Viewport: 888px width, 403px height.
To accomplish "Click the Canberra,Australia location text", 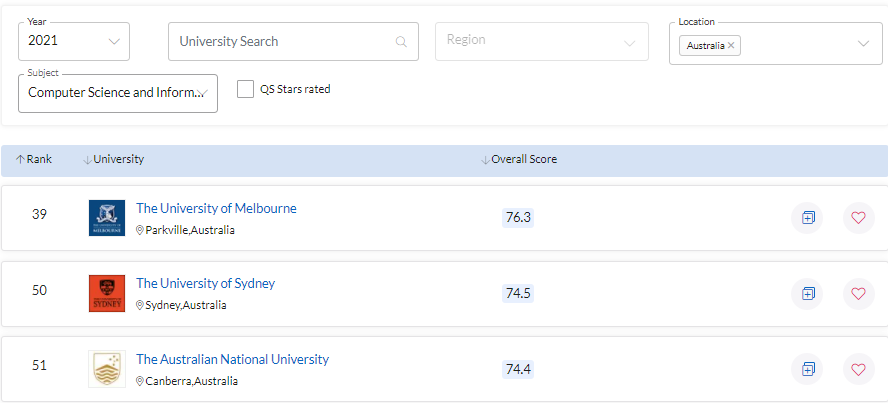I will click(x=191, y=381).
